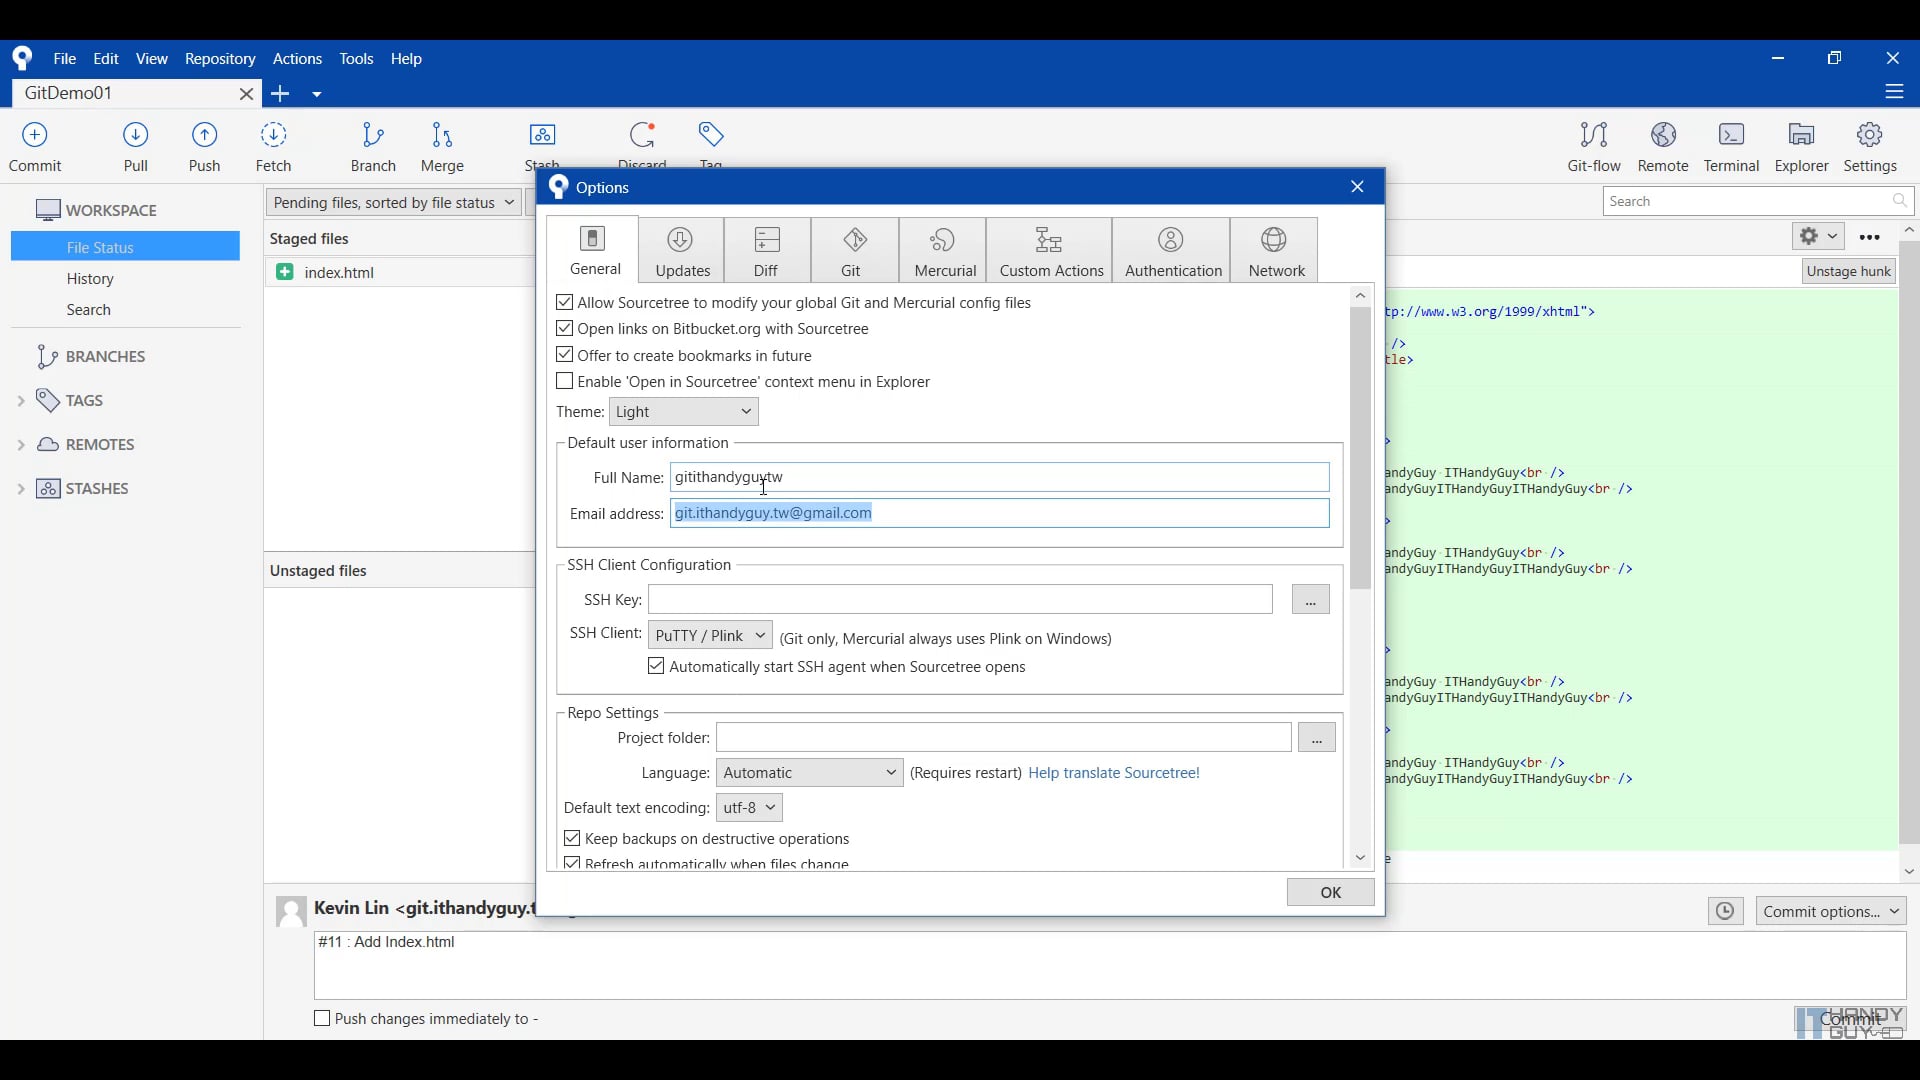1920x1080 pixels.
Task: Open the Git-flow tool
Action: click(x=1593, y=145)
